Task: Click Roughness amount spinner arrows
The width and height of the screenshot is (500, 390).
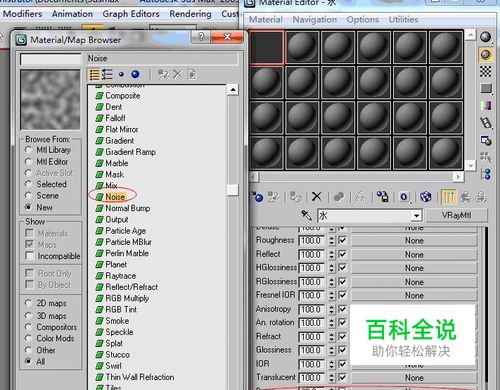Action: point(331,240)
